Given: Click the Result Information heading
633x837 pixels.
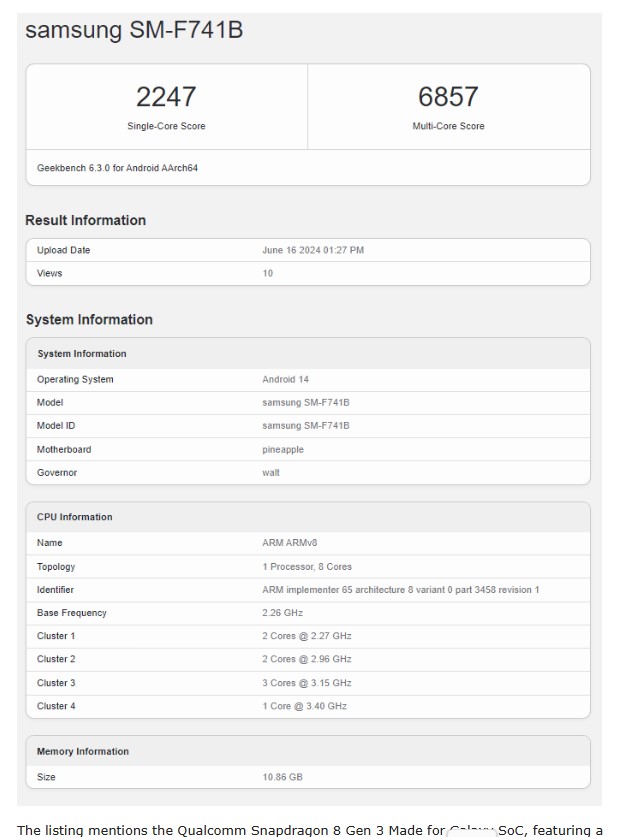Looking at the screenshot, I should (85, 220).
